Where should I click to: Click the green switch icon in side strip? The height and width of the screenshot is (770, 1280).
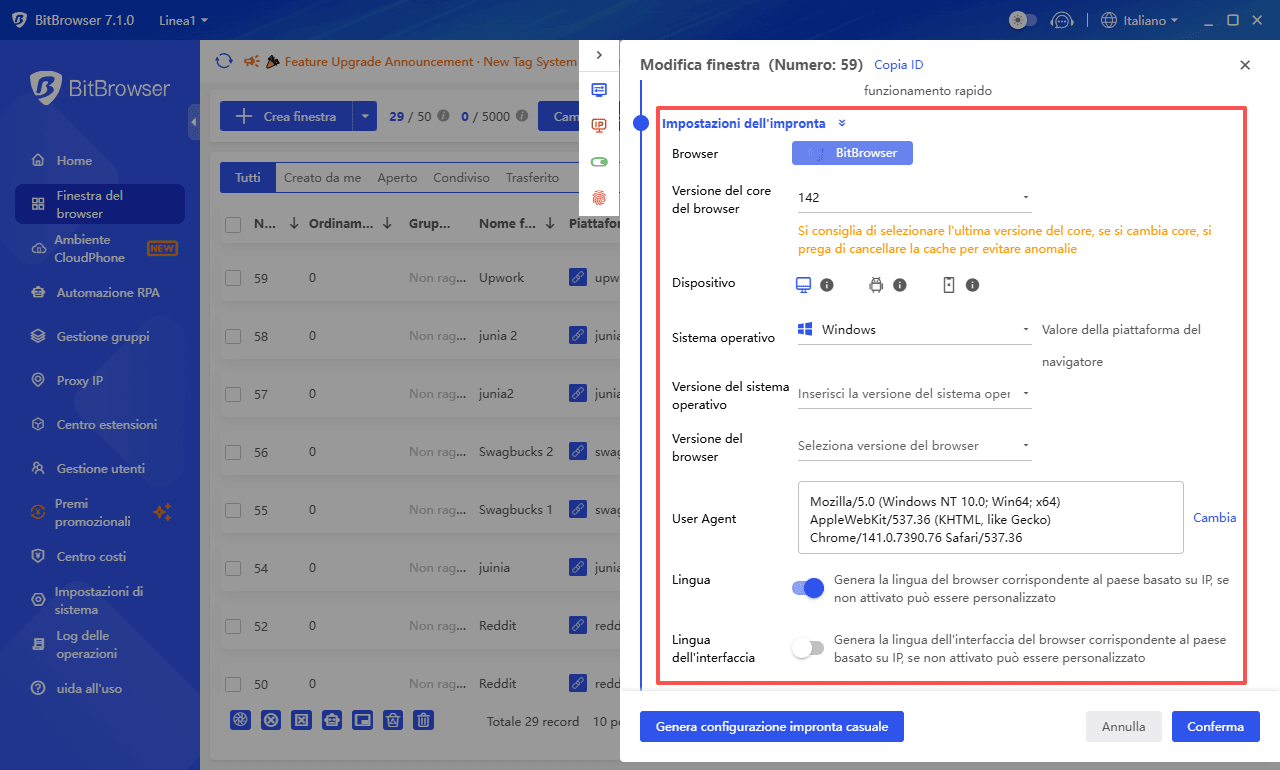pyautogui.click(x=599, y=161)
